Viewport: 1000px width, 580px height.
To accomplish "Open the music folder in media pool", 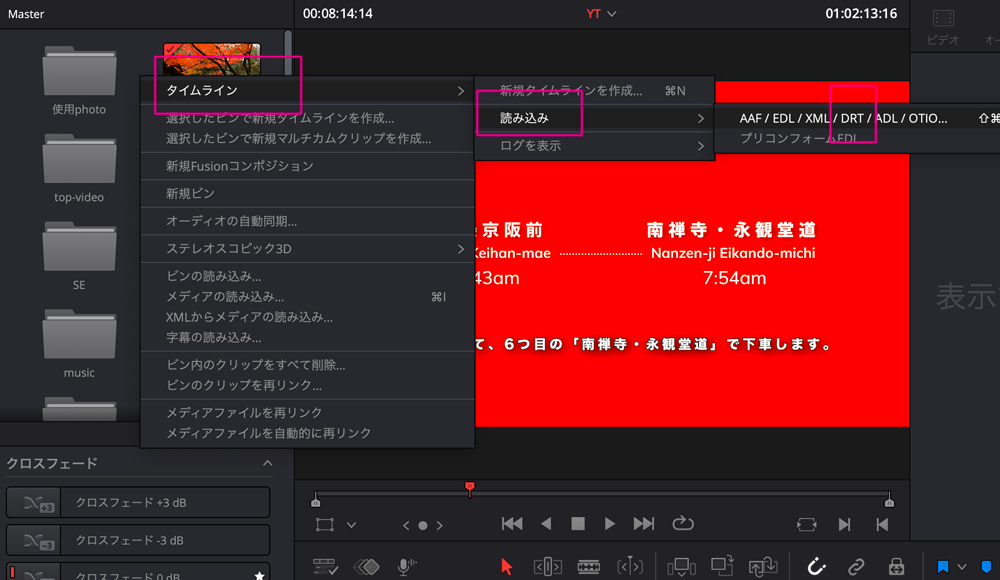I will [x=80, y=340].
